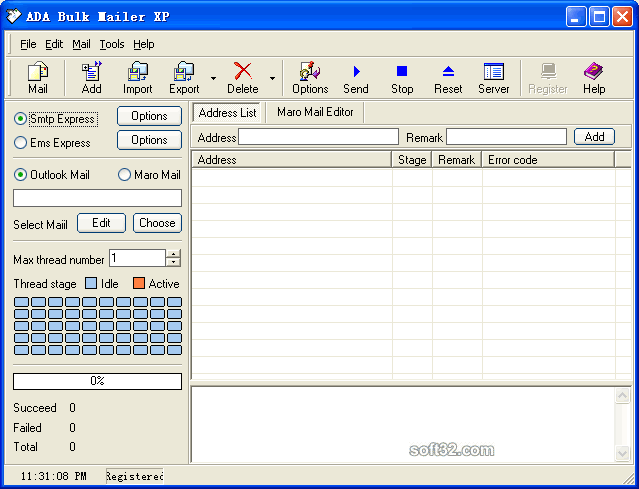Expand the Export dropdown arrow
639x489 pixels.
[x=214, y=78]
